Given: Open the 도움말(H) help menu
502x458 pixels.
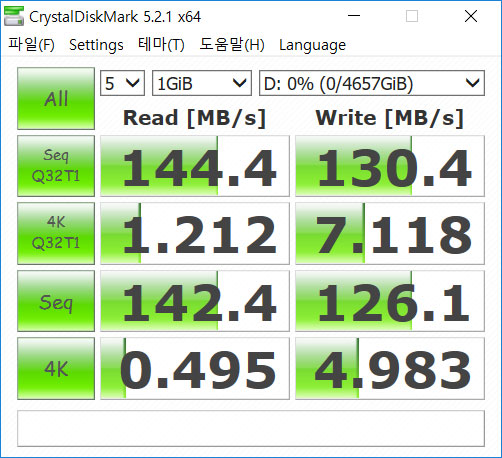Looking at the screenshot, I should [x=232, y=44].
